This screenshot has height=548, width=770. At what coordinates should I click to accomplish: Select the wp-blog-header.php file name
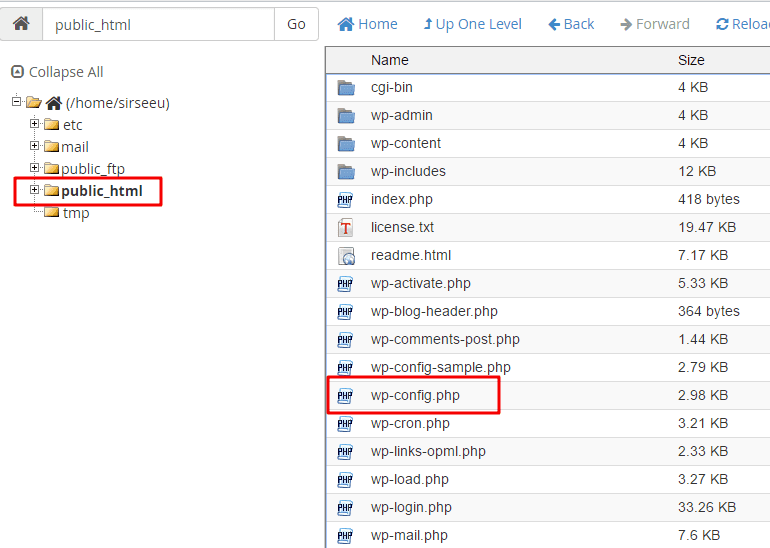434,311
